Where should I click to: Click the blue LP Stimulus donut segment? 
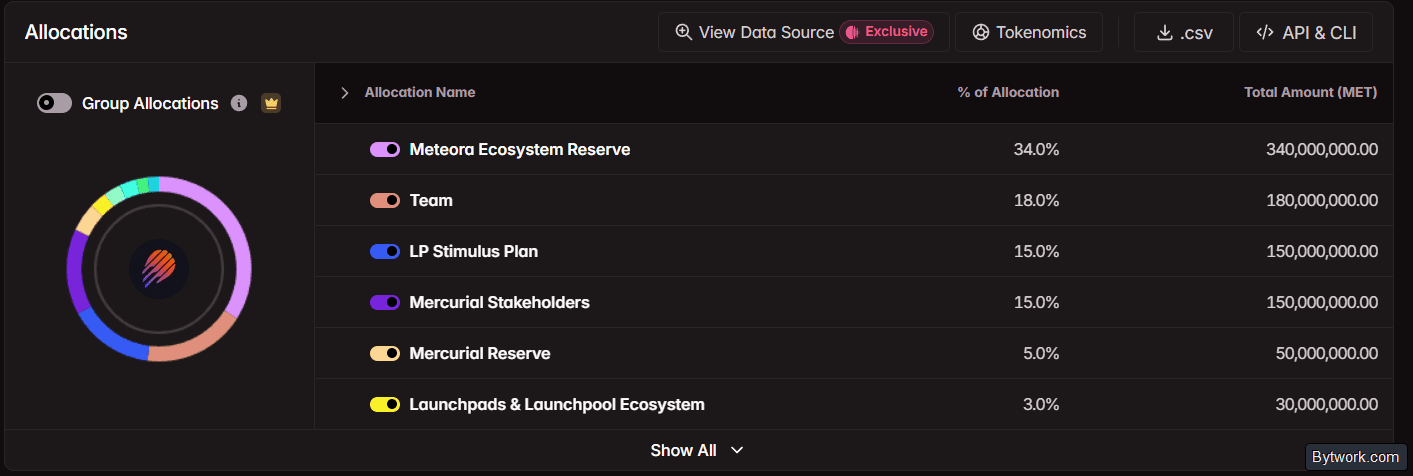(108, 336)
